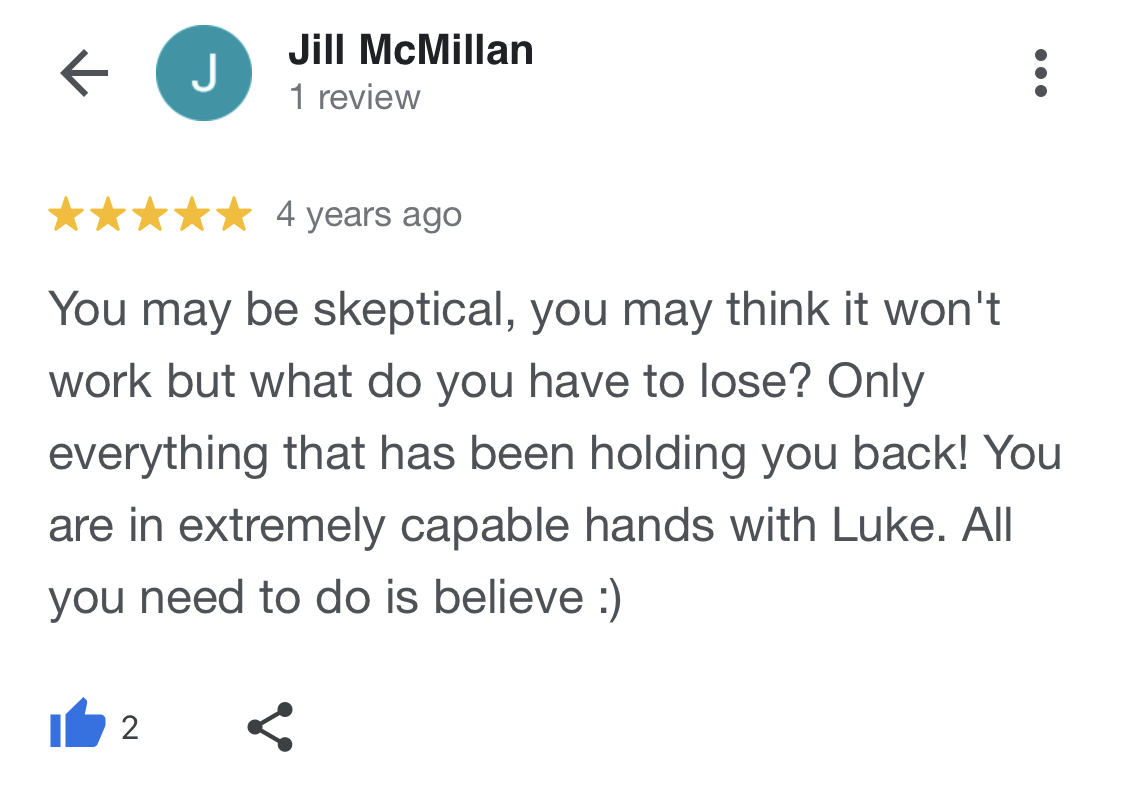Click the second rating star

click(x=108, y=214)
